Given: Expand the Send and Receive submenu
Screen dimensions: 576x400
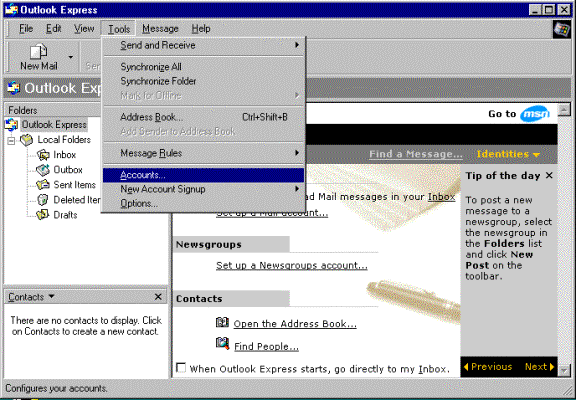Looking at the screenshot, I should point(204,45).
